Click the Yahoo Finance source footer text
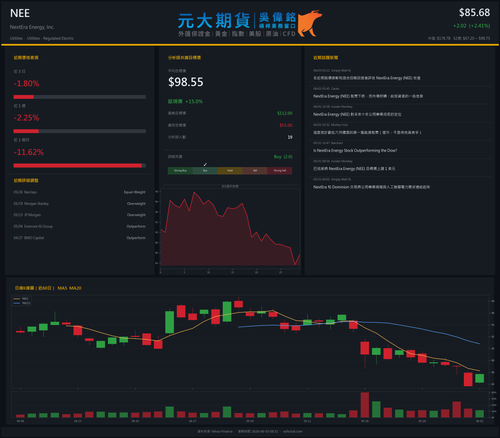 pos(215,431)
